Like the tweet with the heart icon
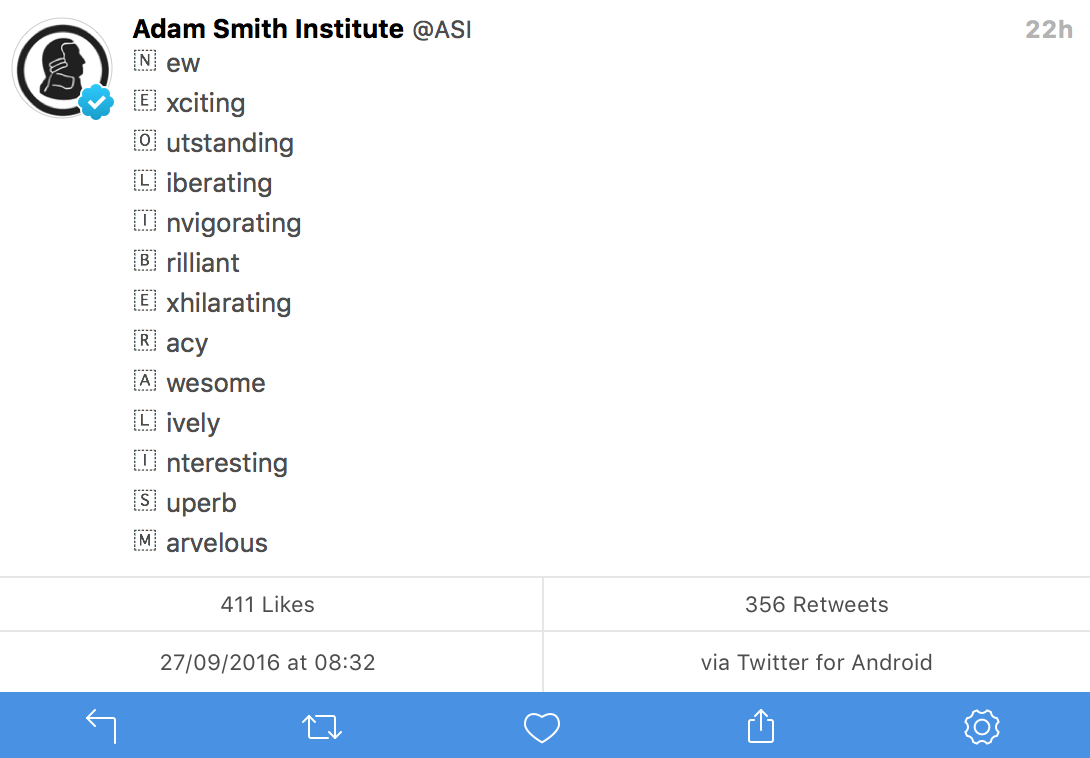 [x=542, y=727]
